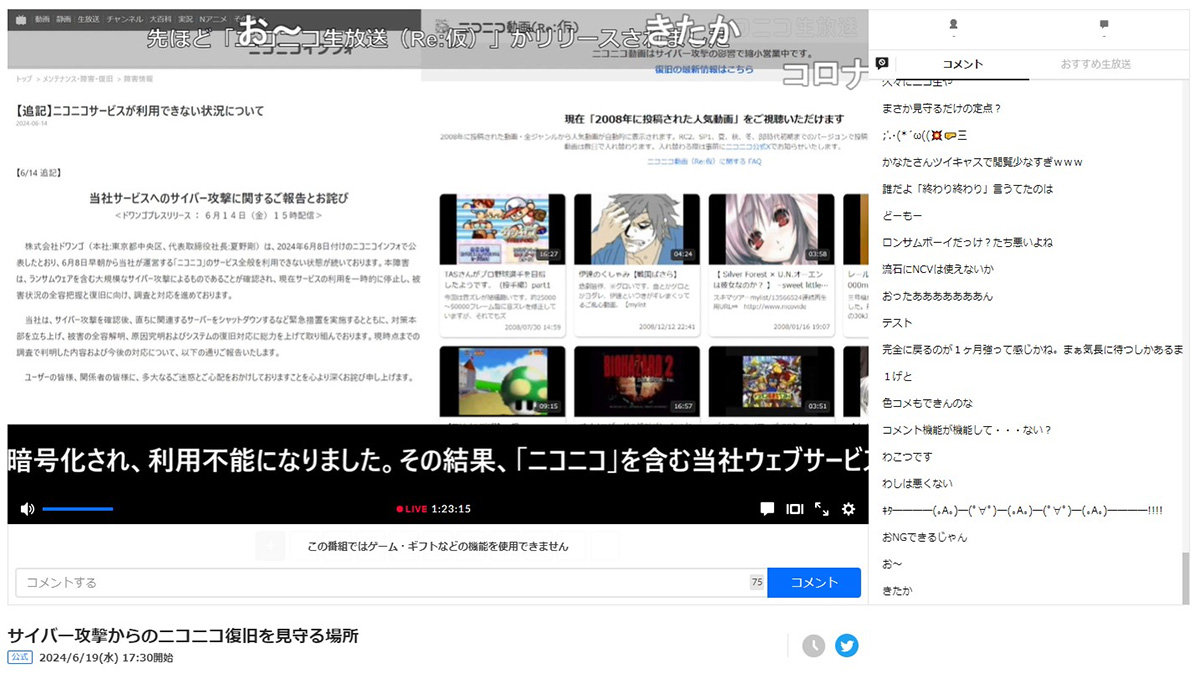Image resolution: width=1200 pixels, height=679 pixels.
Task: Click the niconico logo in top navigation
Action: pyautogui.click(x=21, y=17)
